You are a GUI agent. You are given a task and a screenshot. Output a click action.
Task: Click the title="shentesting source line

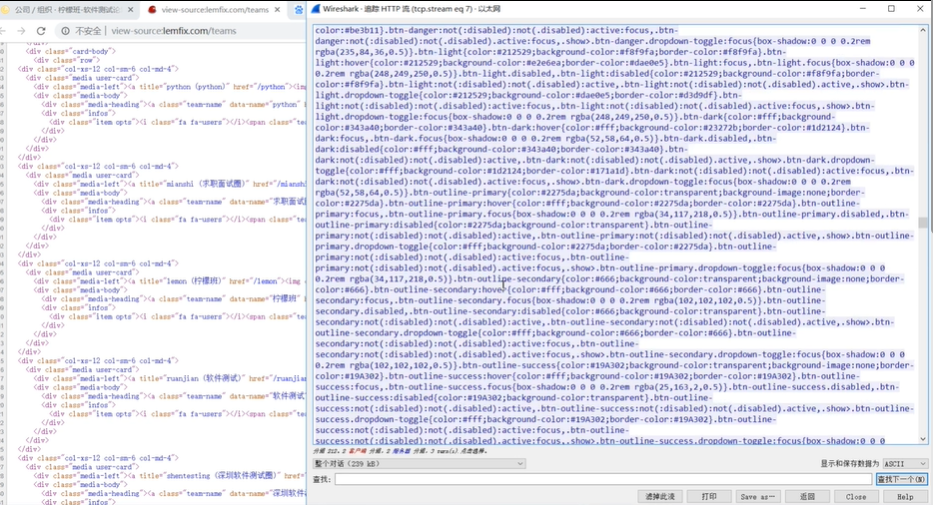170,476
